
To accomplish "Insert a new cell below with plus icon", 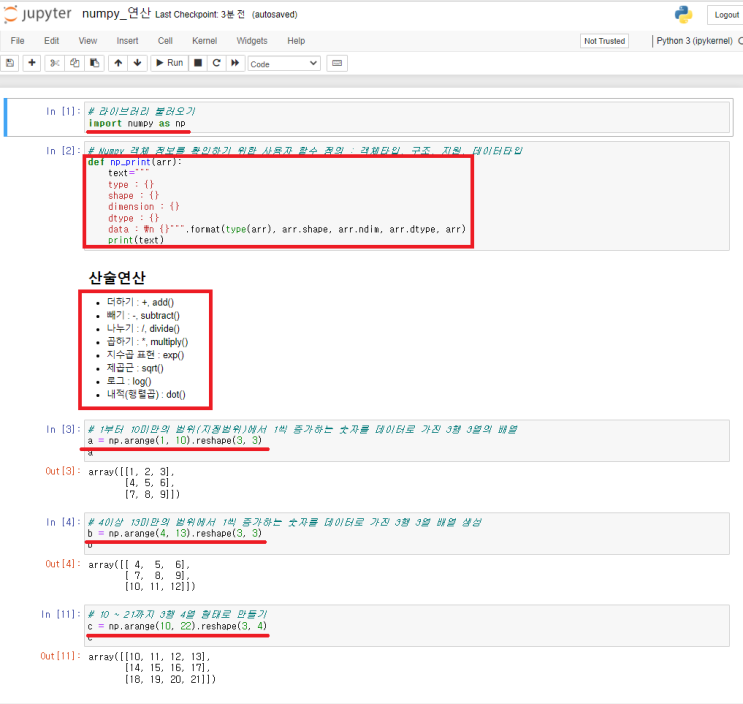I will [33, 63].
